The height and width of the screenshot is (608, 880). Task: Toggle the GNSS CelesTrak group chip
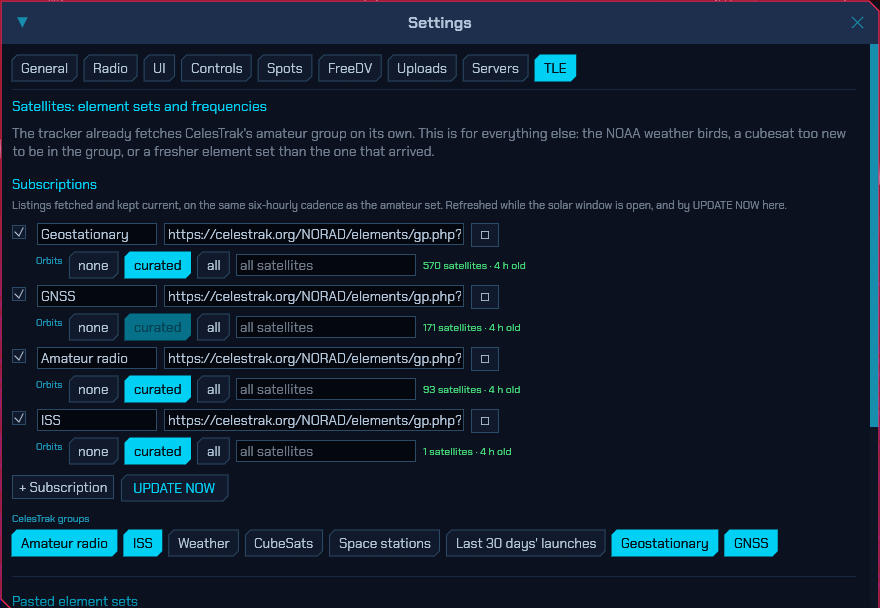point(751,543)
